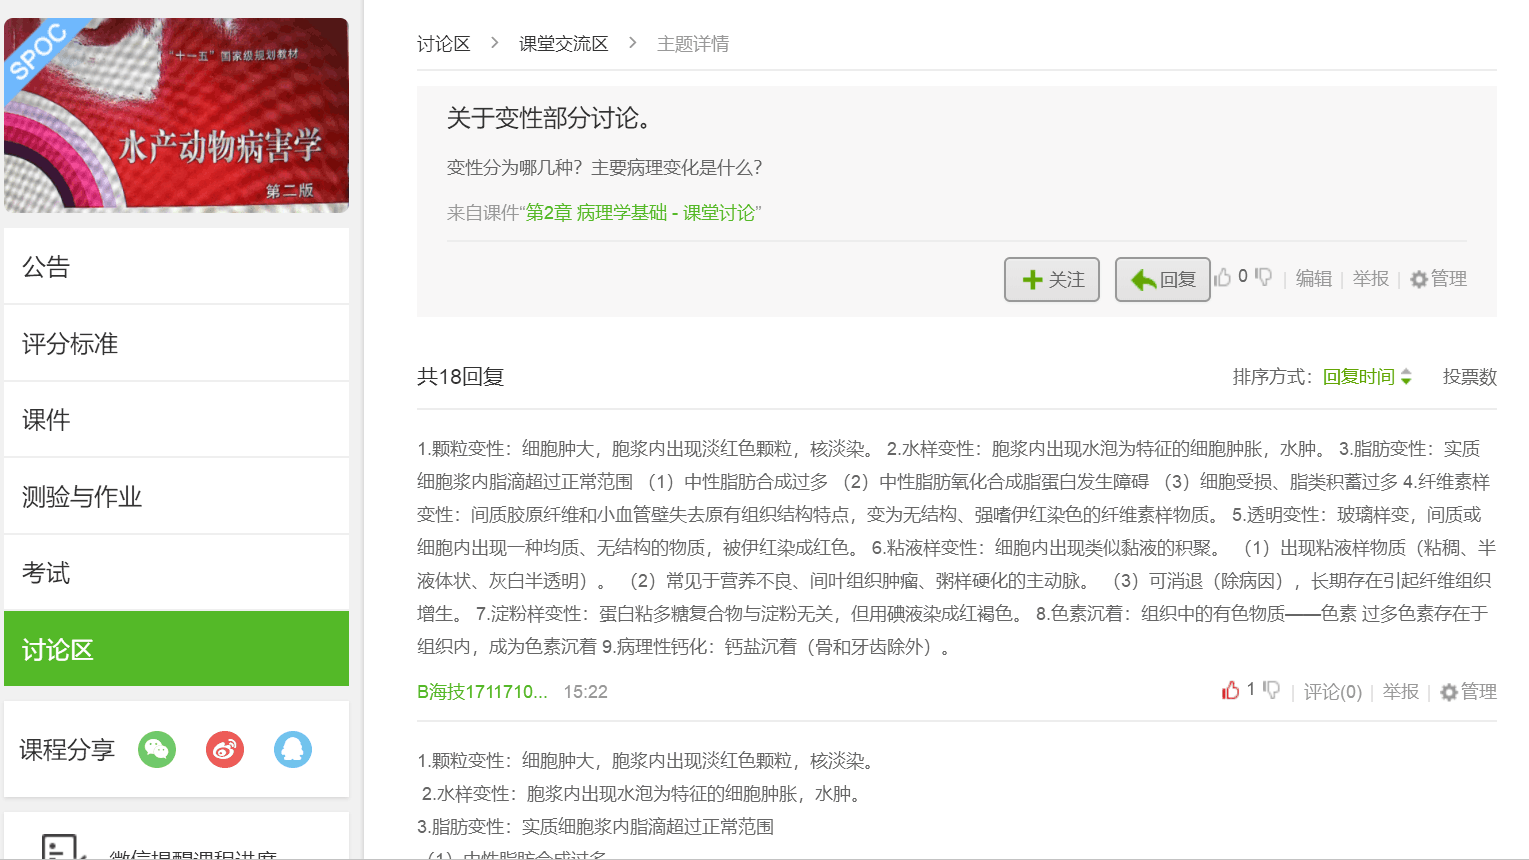Open 公告 in the sidebar
The image size is (1529, 860).
[176, 266]
